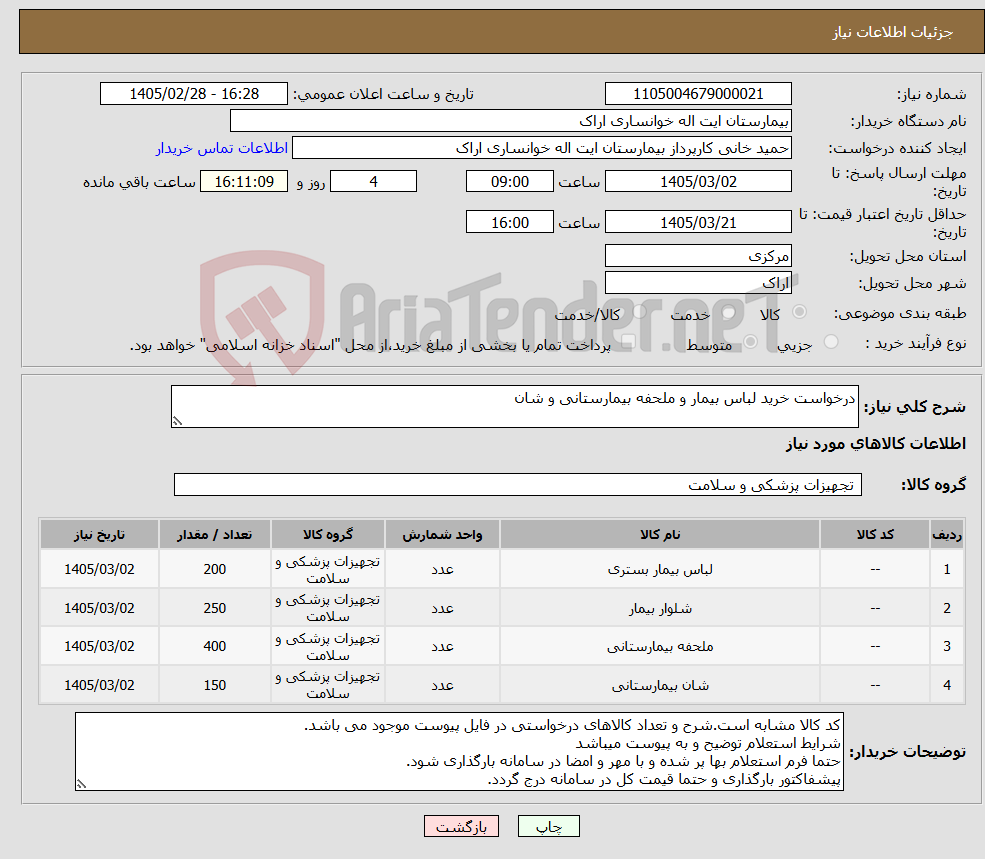Click row number 3 cell
The image size is (985, 859).
(x=947, y=646)
